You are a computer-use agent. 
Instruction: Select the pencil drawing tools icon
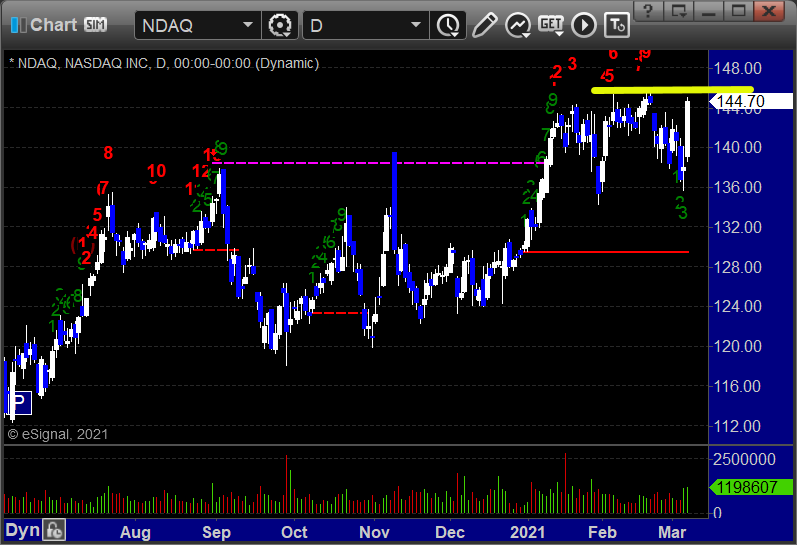[484, 25]
